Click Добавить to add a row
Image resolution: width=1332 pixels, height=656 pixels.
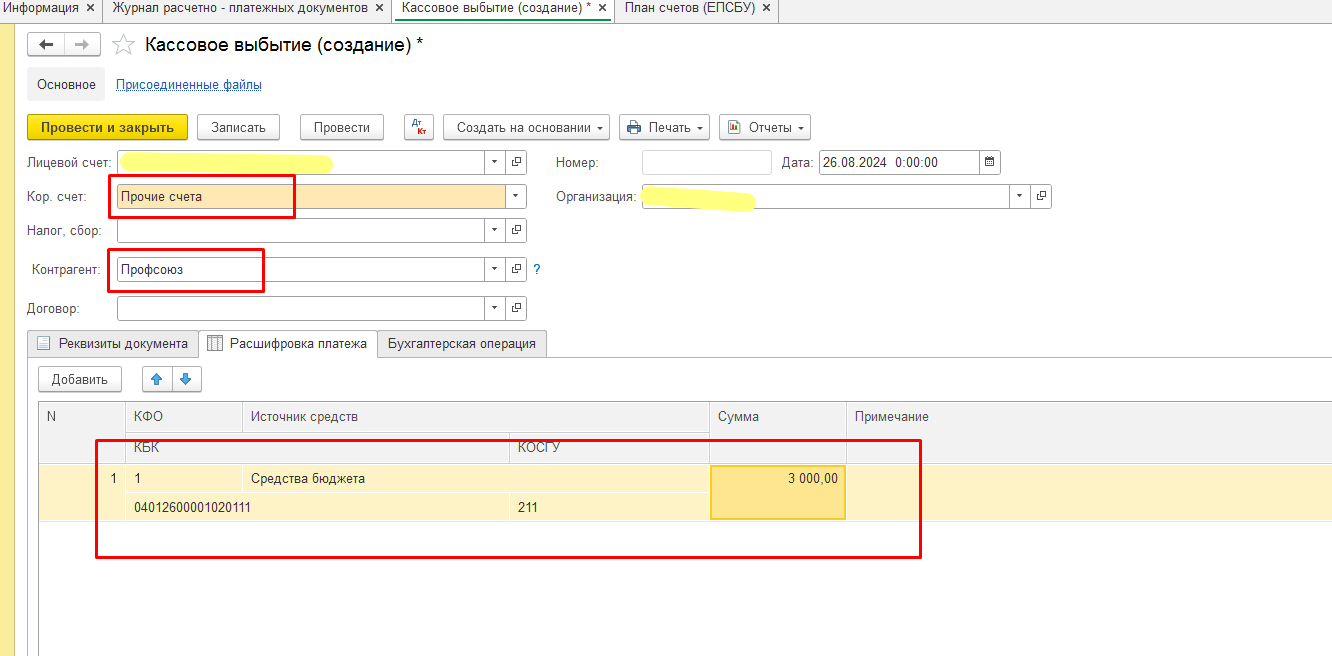point(80,379)
